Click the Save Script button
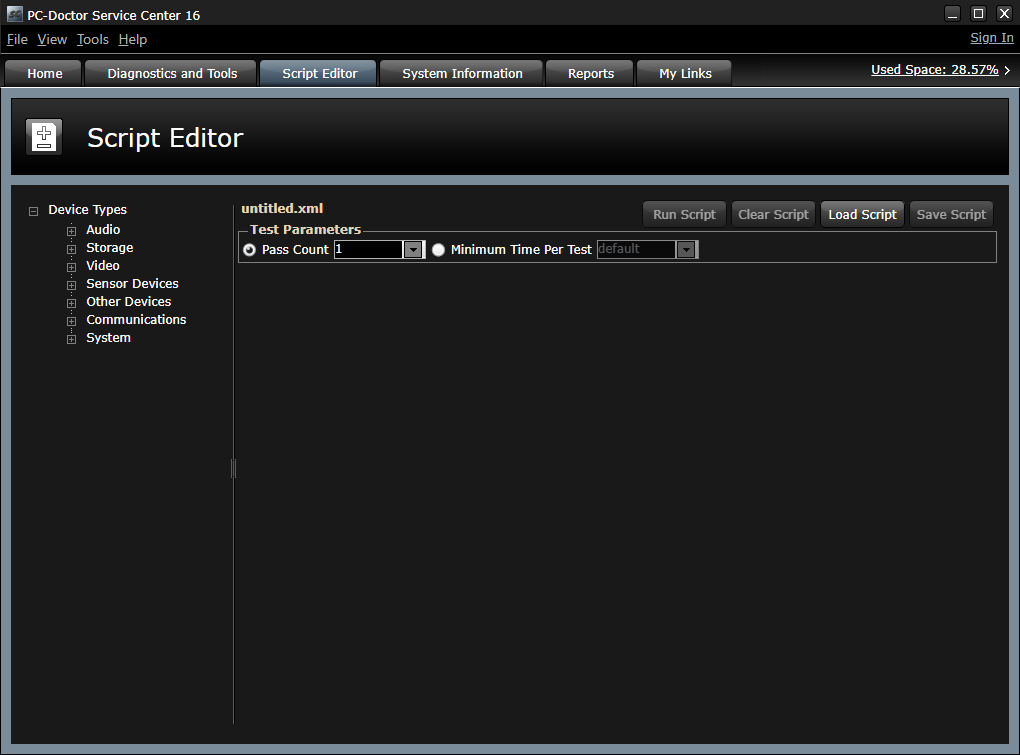1020x755 pixels. [x=951, y=215]
